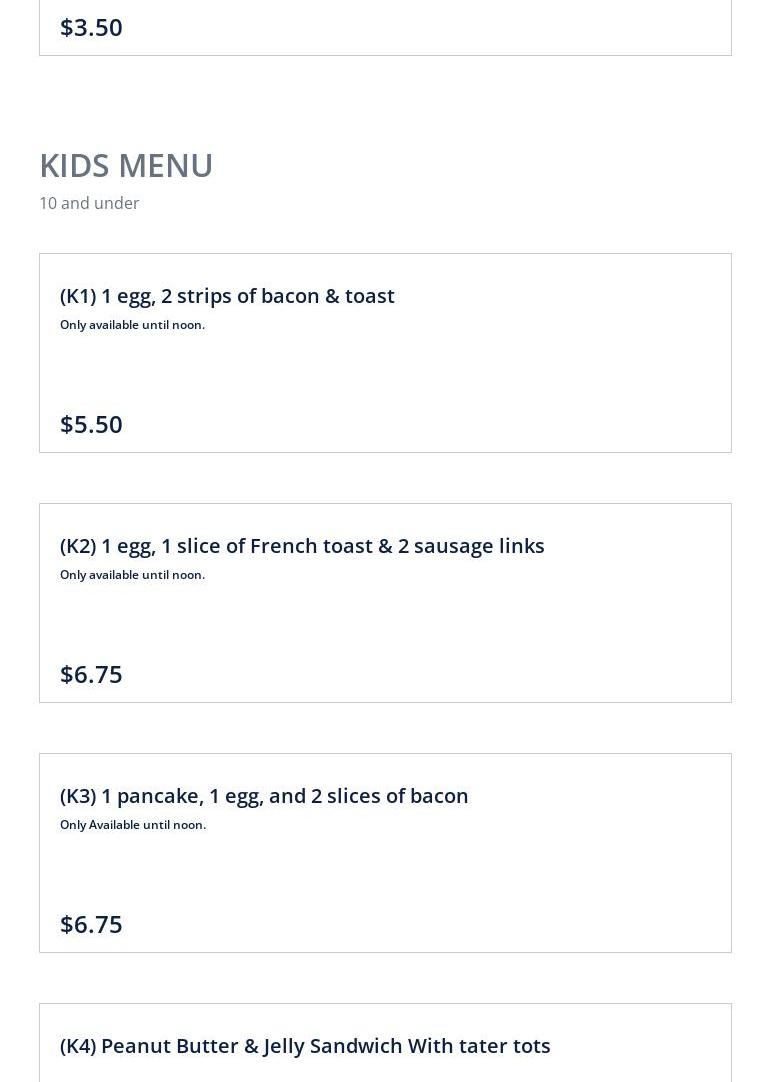Image resolution: width=770 pixels, height=1082 pixels.
Task: Click the (K4) item code label
Action: (78, 1046)
